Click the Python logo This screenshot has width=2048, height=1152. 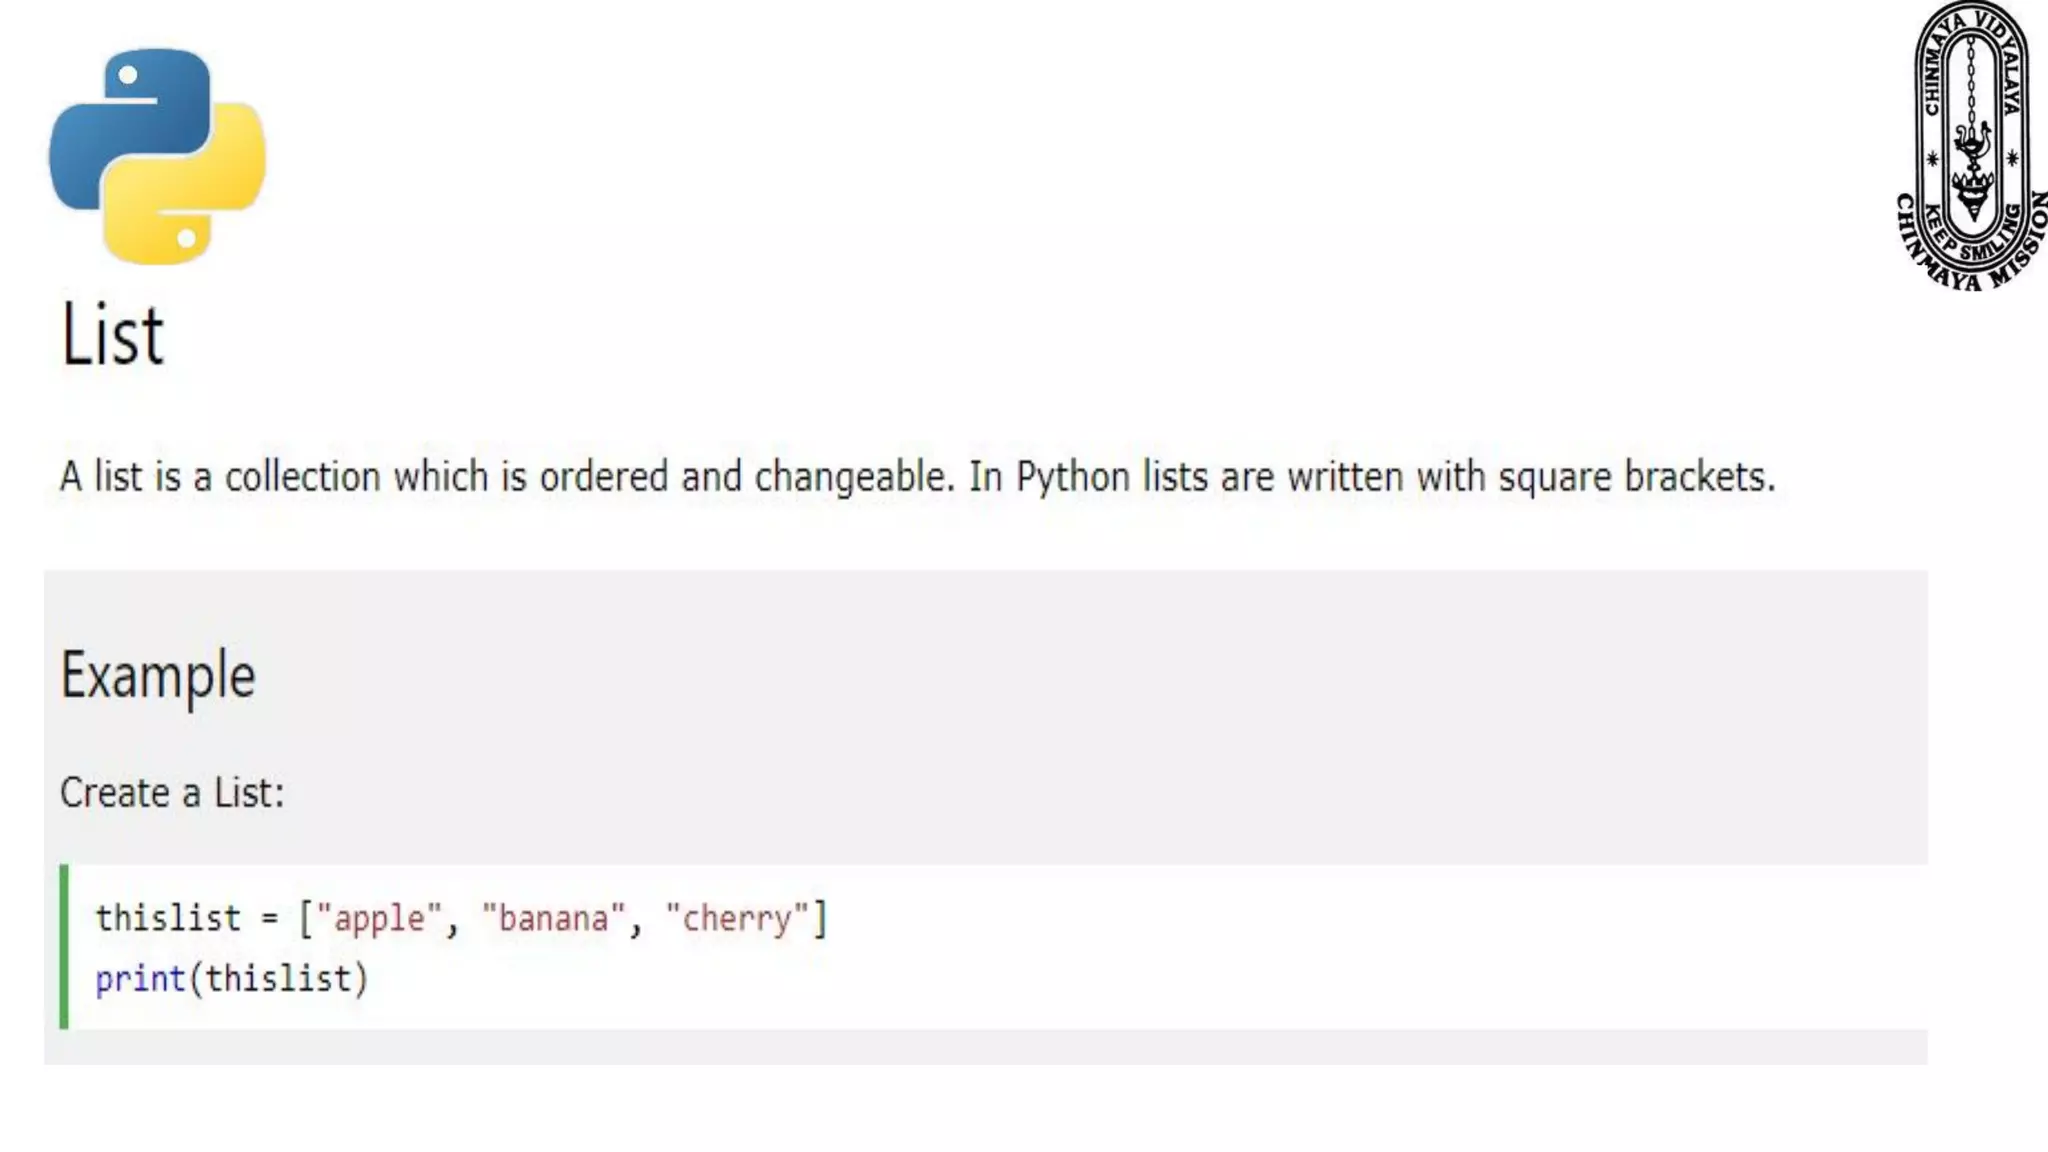coord(157,156)
